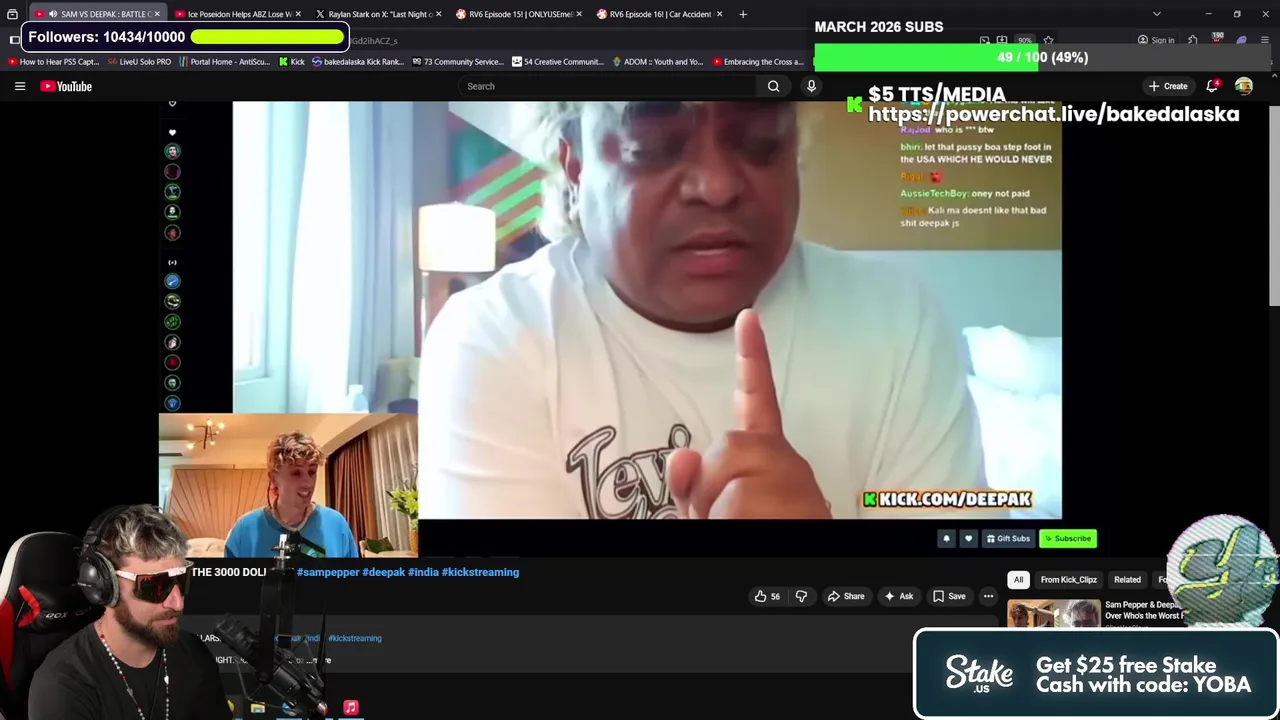
Task: Save the video to a playlist
Action: coord(949,596)
